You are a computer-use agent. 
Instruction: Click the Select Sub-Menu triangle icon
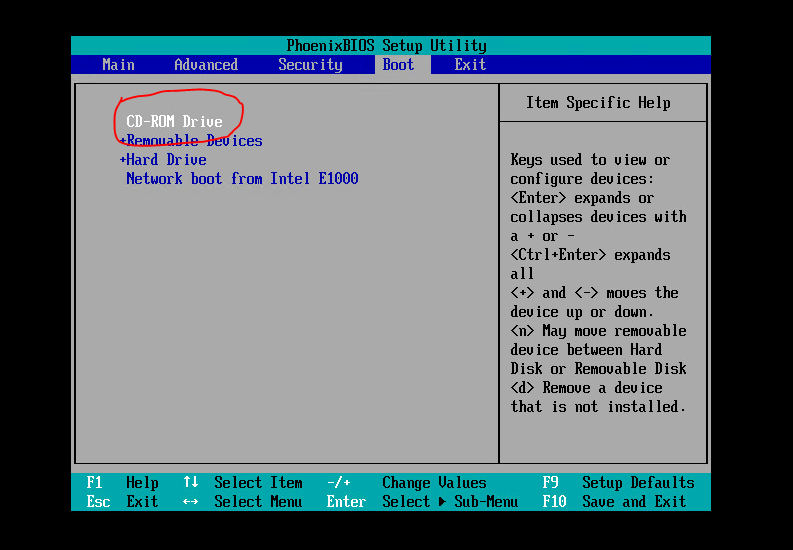pyautogui.click(x=443, y=502)
